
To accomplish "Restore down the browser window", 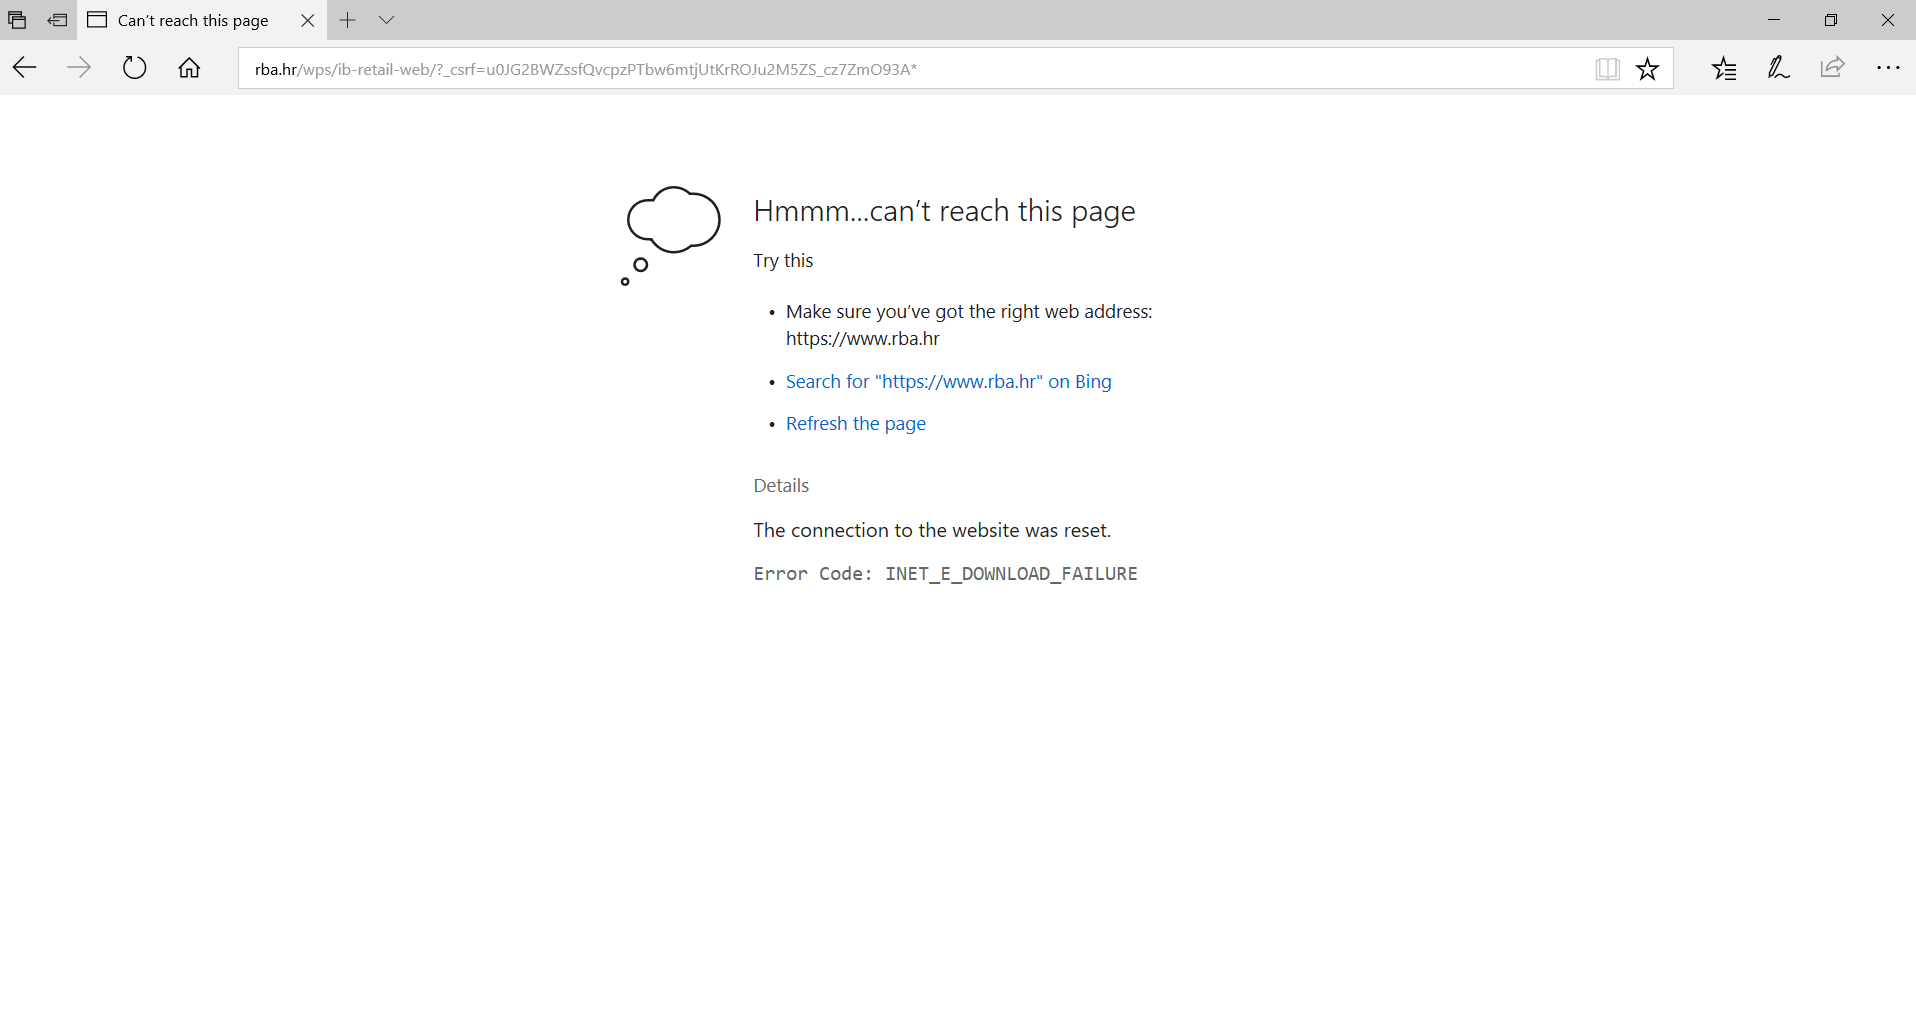I will pyautogui.click(x=1831, y=20).
